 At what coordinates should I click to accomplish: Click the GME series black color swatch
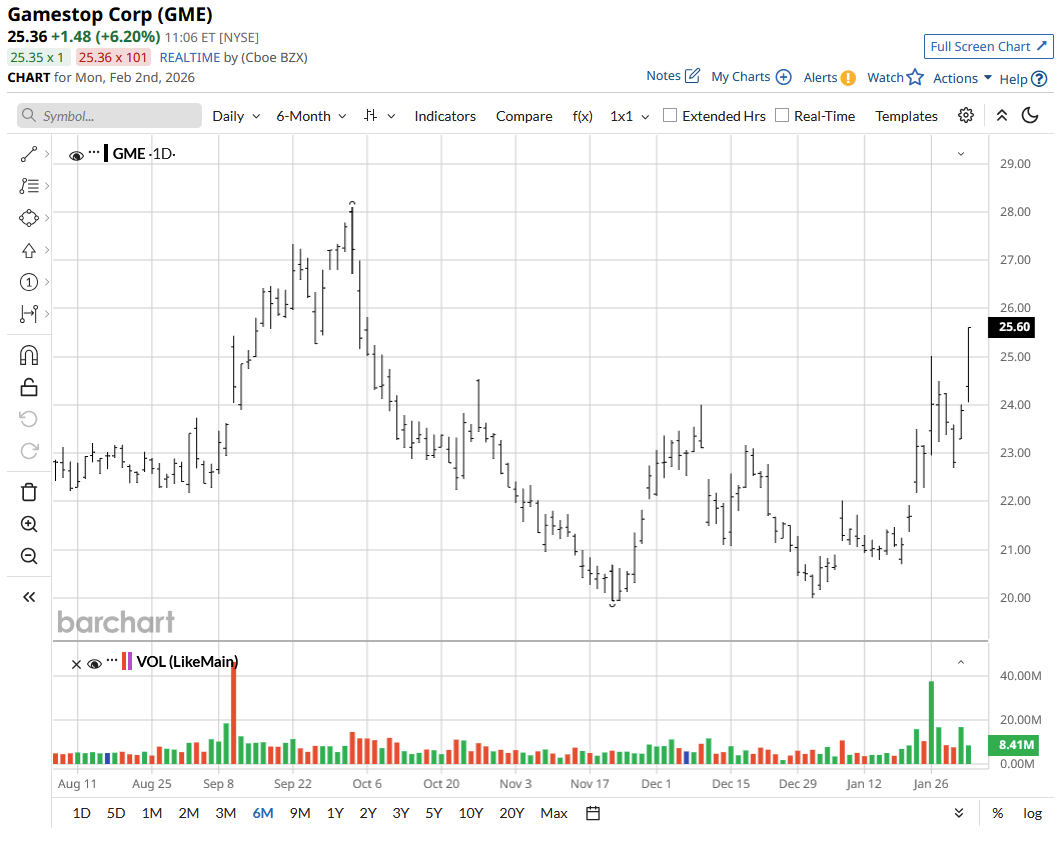coord(107,153)
